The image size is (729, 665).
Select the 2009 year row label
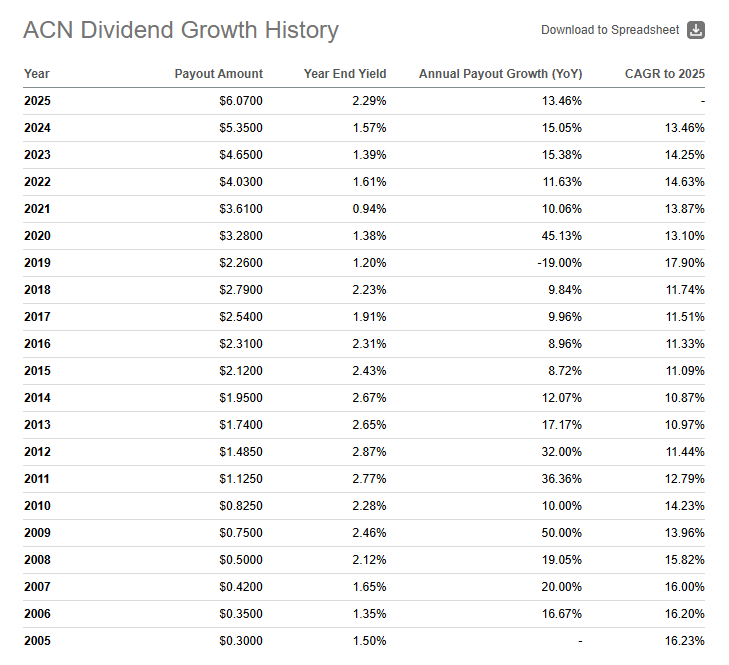tap(37, 532)
